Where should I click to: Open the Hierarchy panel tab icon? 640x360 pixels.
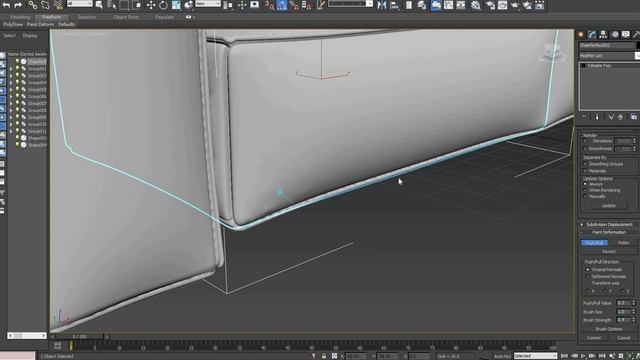(603, 35)
